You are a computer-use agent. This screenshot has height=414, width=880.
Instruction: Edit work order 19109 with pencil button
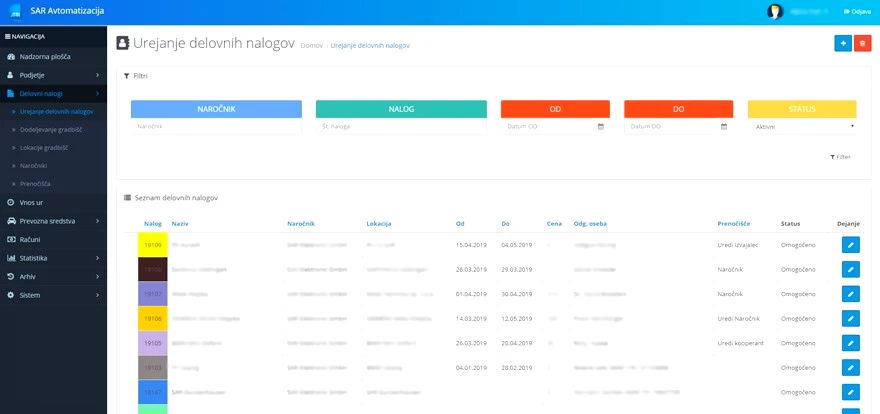(850, 245)
